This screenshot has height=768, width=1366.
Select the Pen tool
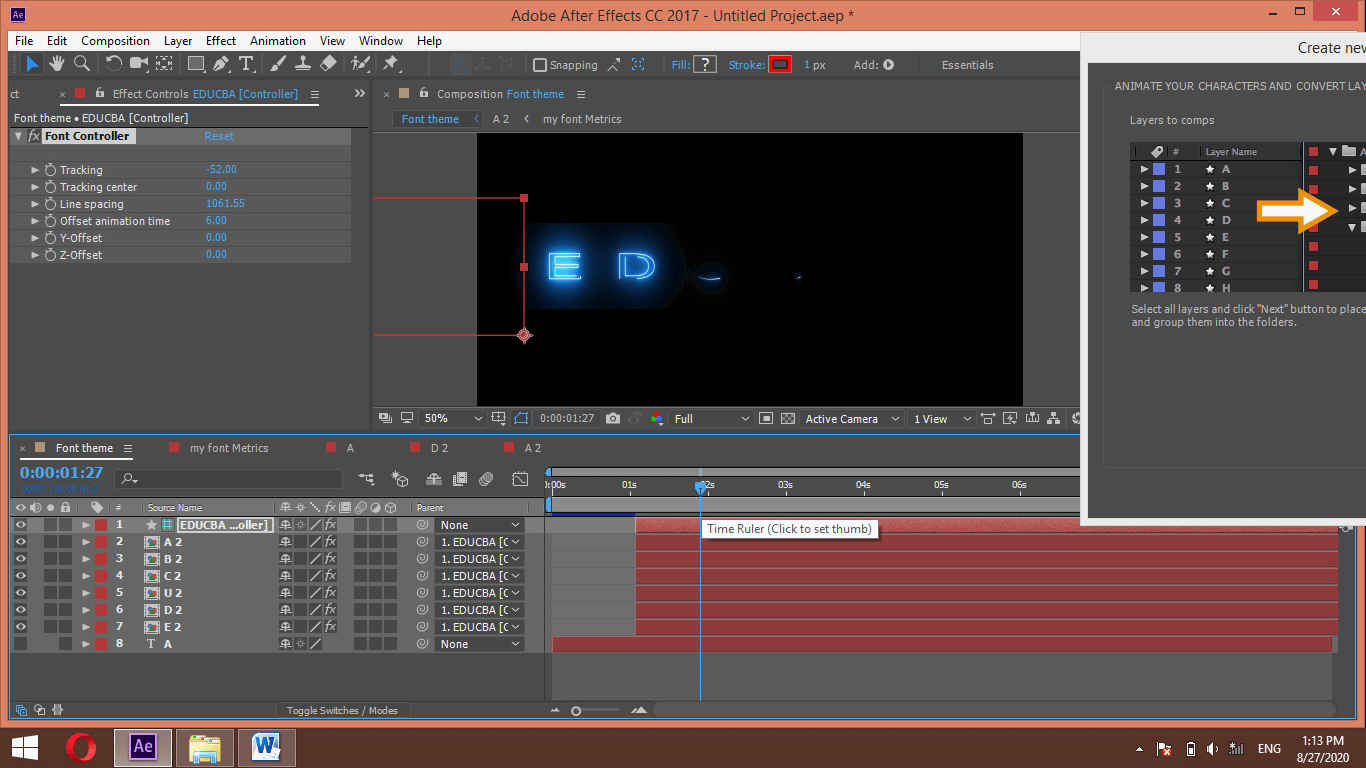pyautogui.click(x=221, y=64)
